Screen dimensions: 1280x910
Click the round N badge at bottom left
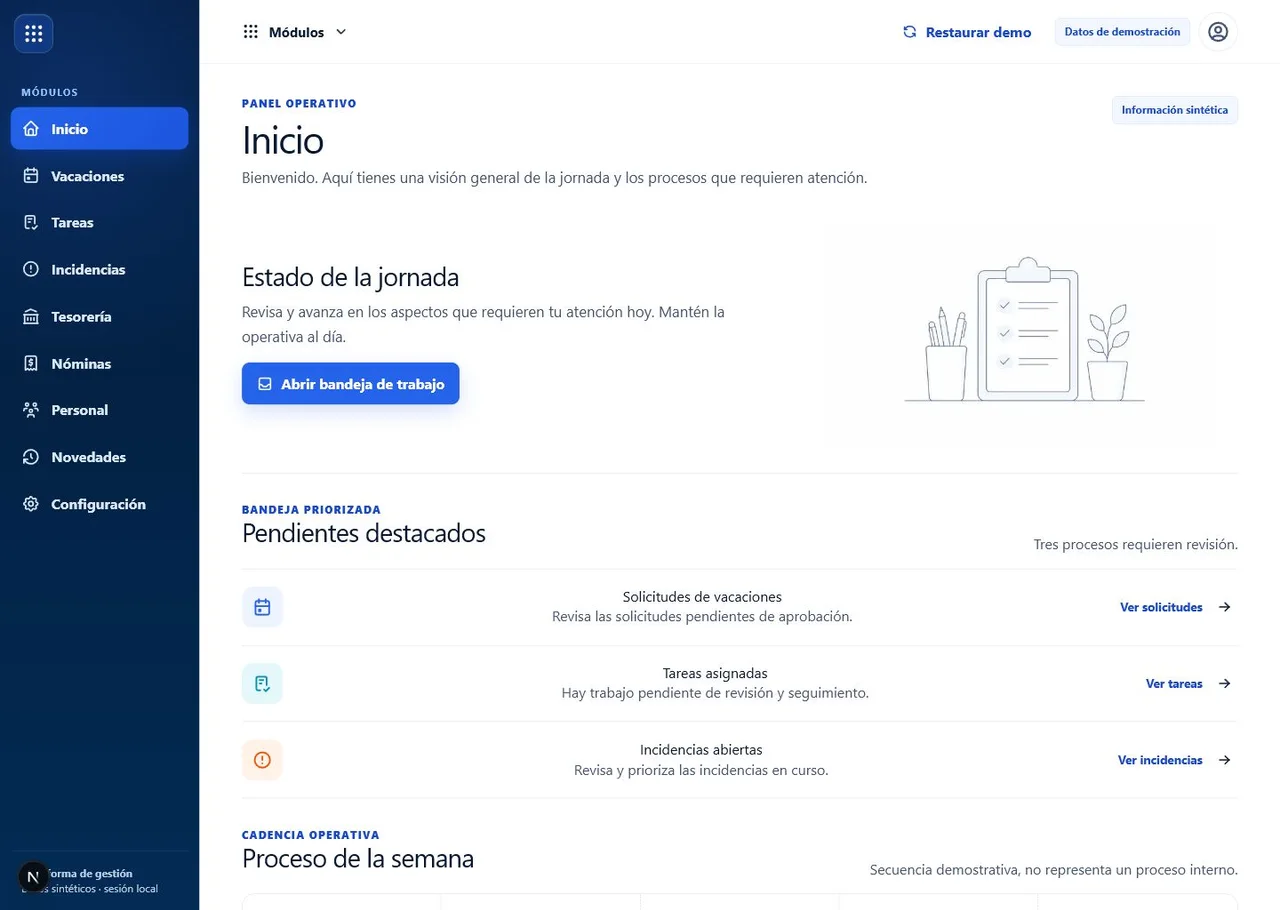tap(33, 877)
